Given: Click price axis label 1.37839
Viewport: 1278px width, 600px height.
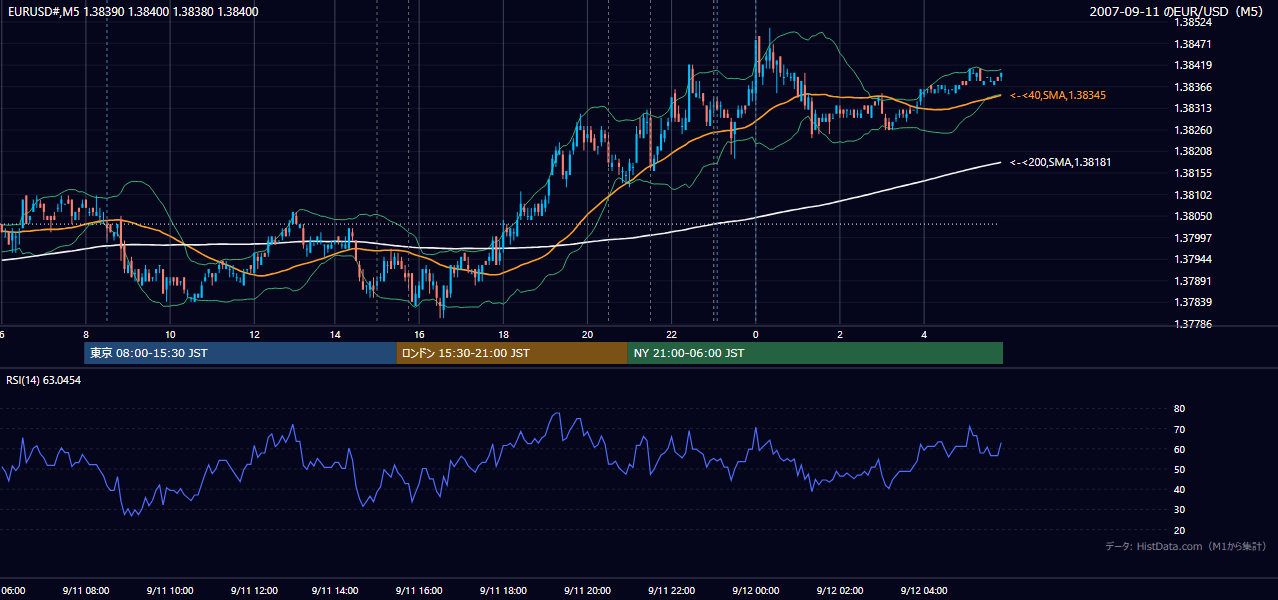Looking at the screenshot, I should coord(1193,302).
